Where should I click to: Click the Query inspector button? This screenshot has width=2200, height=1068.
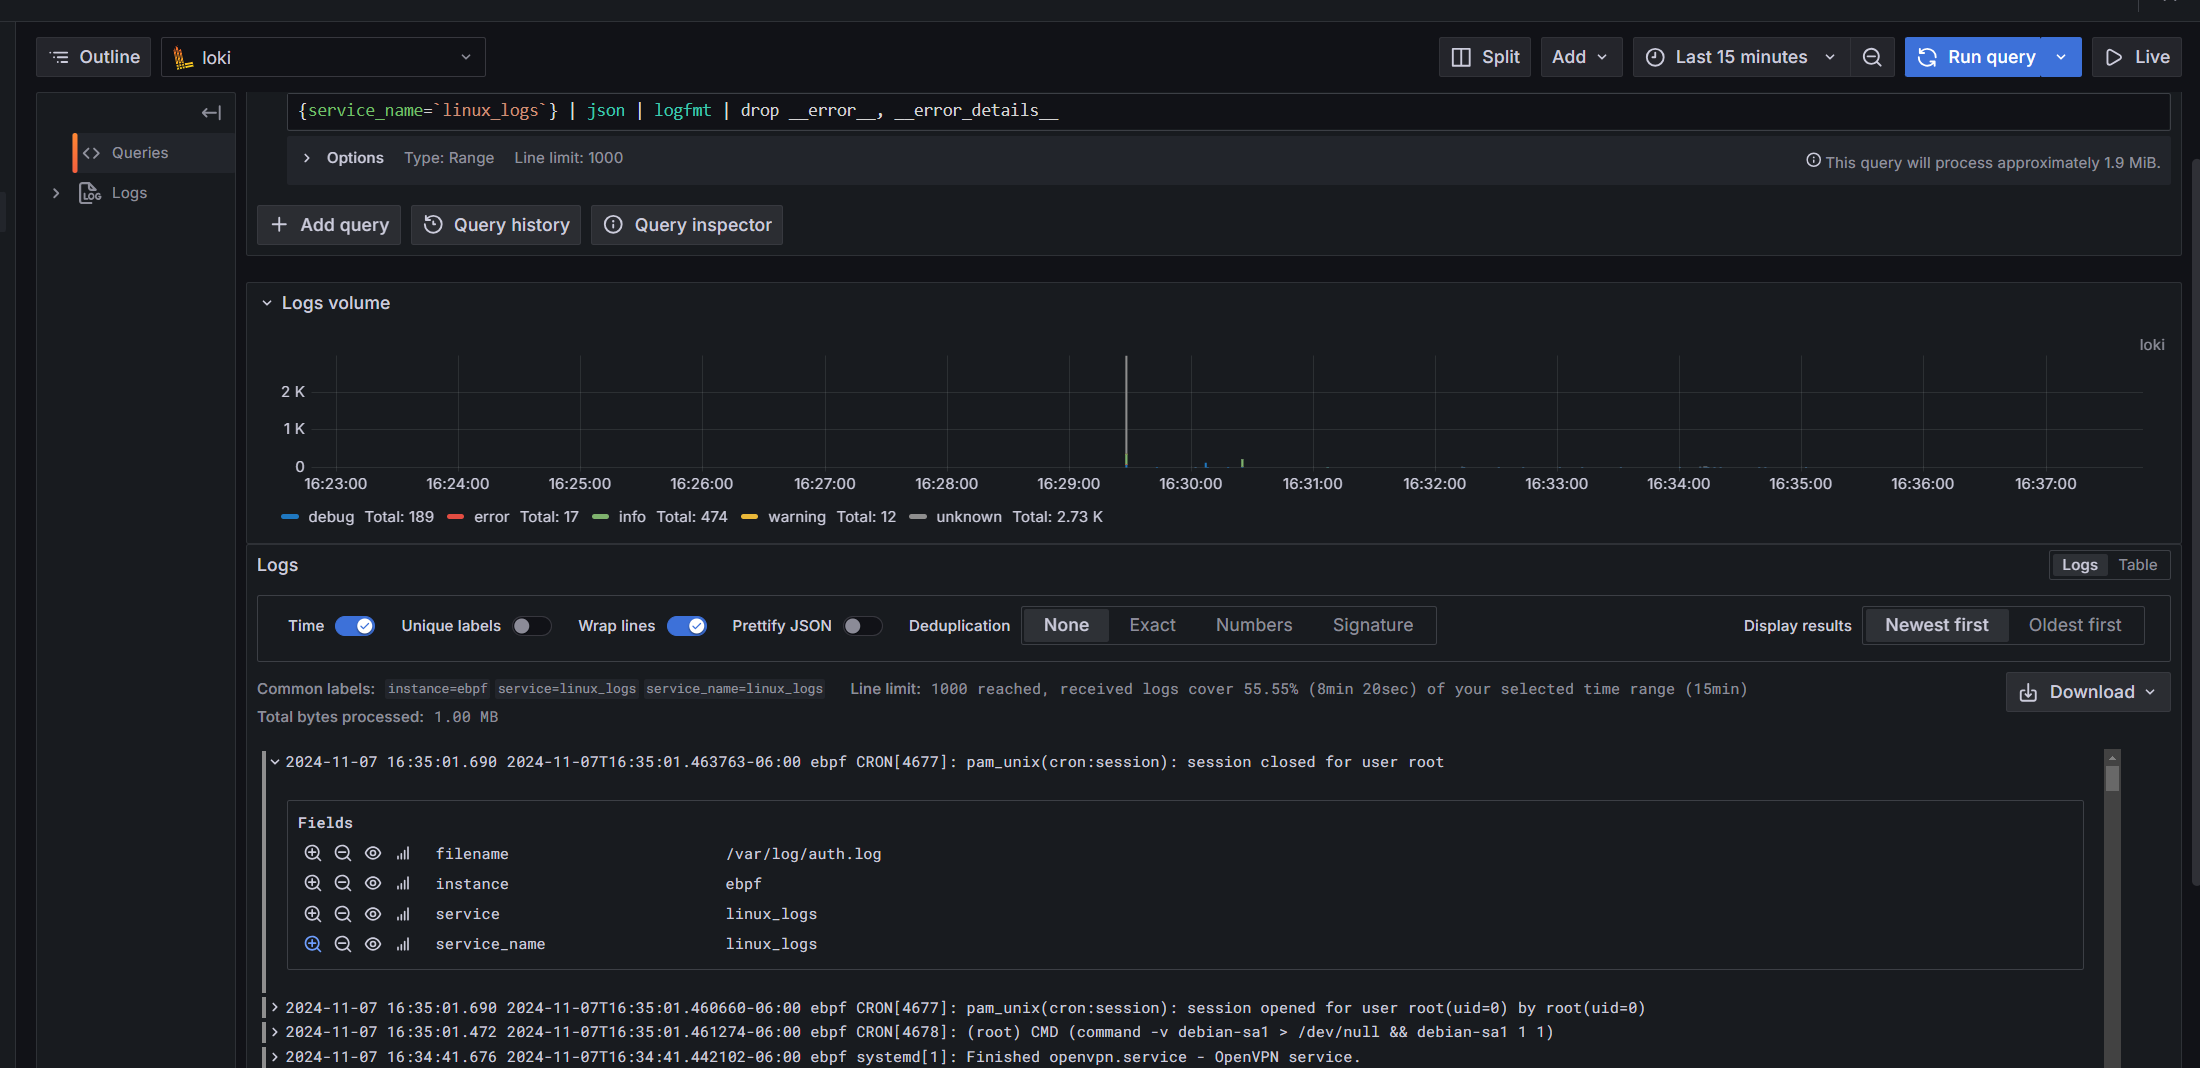tap(687, 225)
